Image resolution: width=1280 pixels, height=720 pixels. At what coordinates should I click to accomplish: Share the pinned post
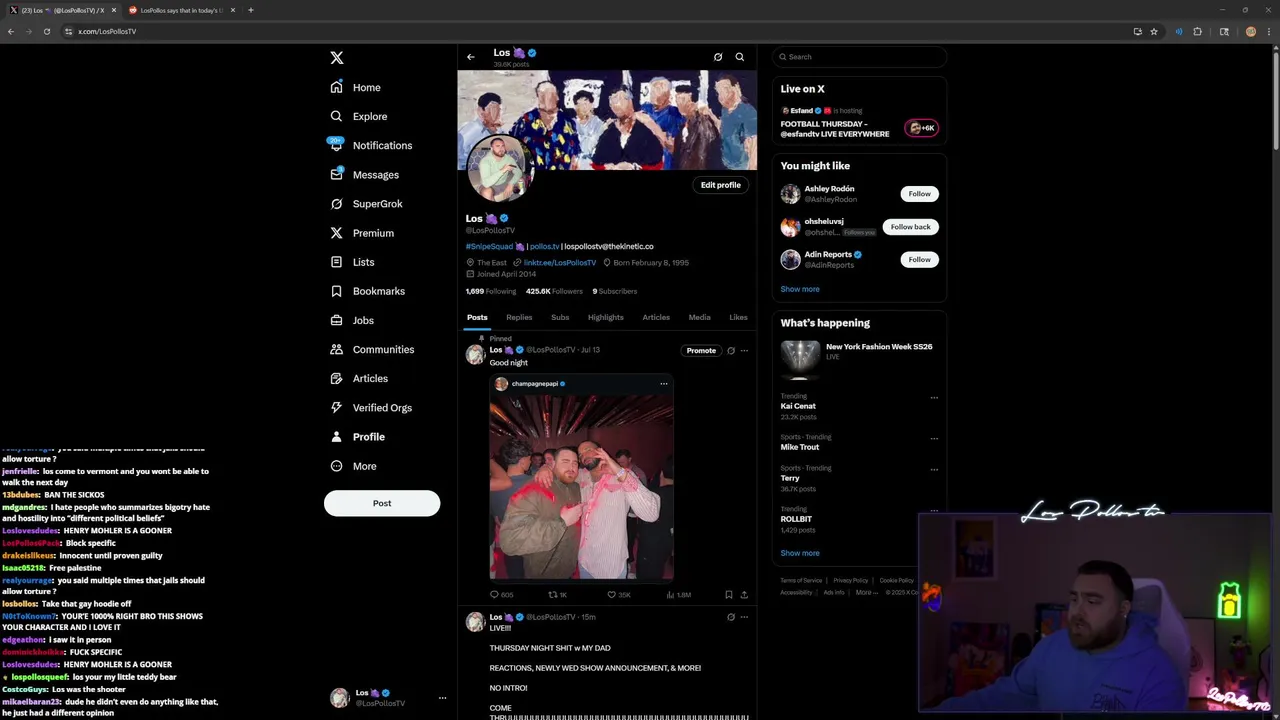tap(744, 594)
